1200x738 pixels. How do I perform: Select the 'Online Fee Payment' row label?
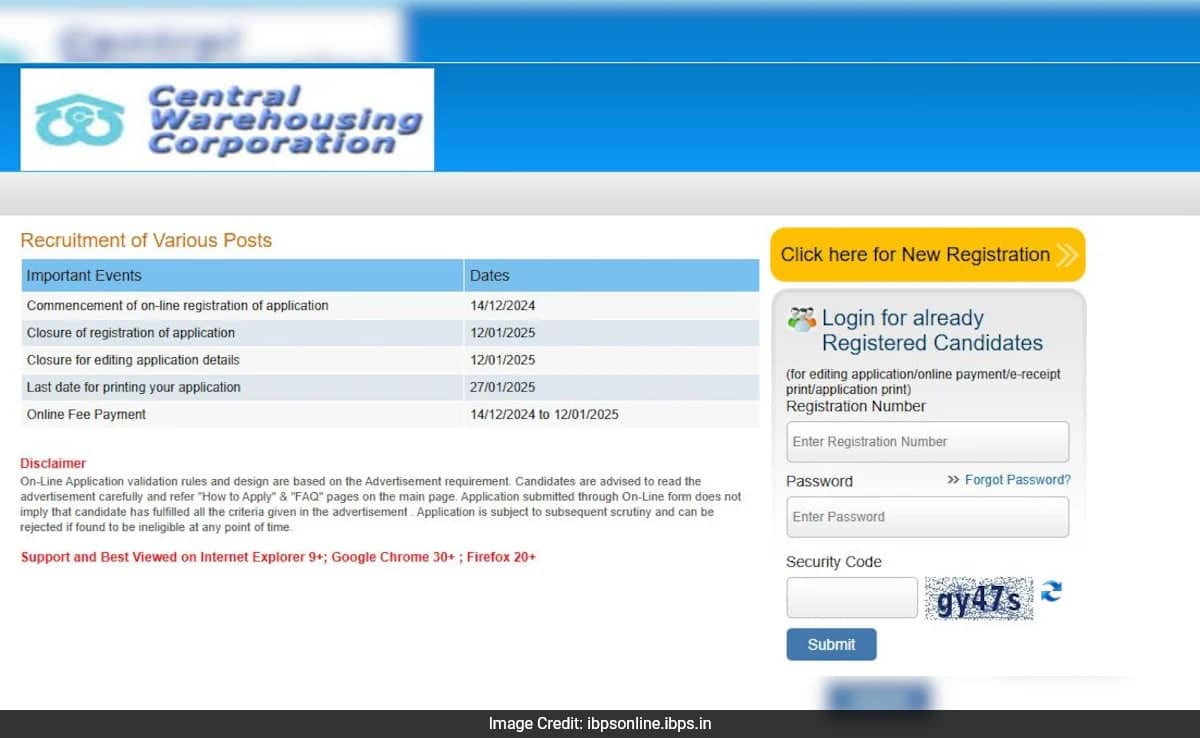(86, 414)
